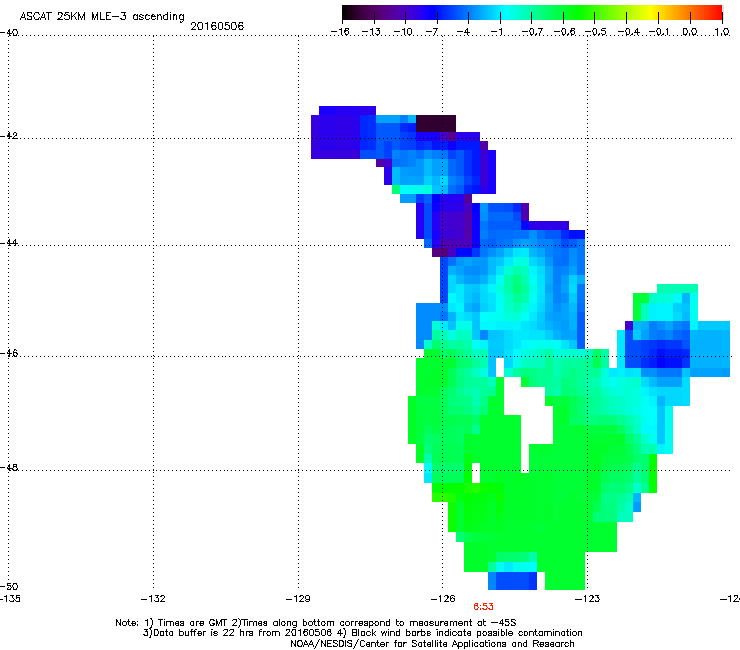This screenshot has width=740, height=650.
Task: Click the colorbar tick label -0.7
Action: click(x=532, y=32)
